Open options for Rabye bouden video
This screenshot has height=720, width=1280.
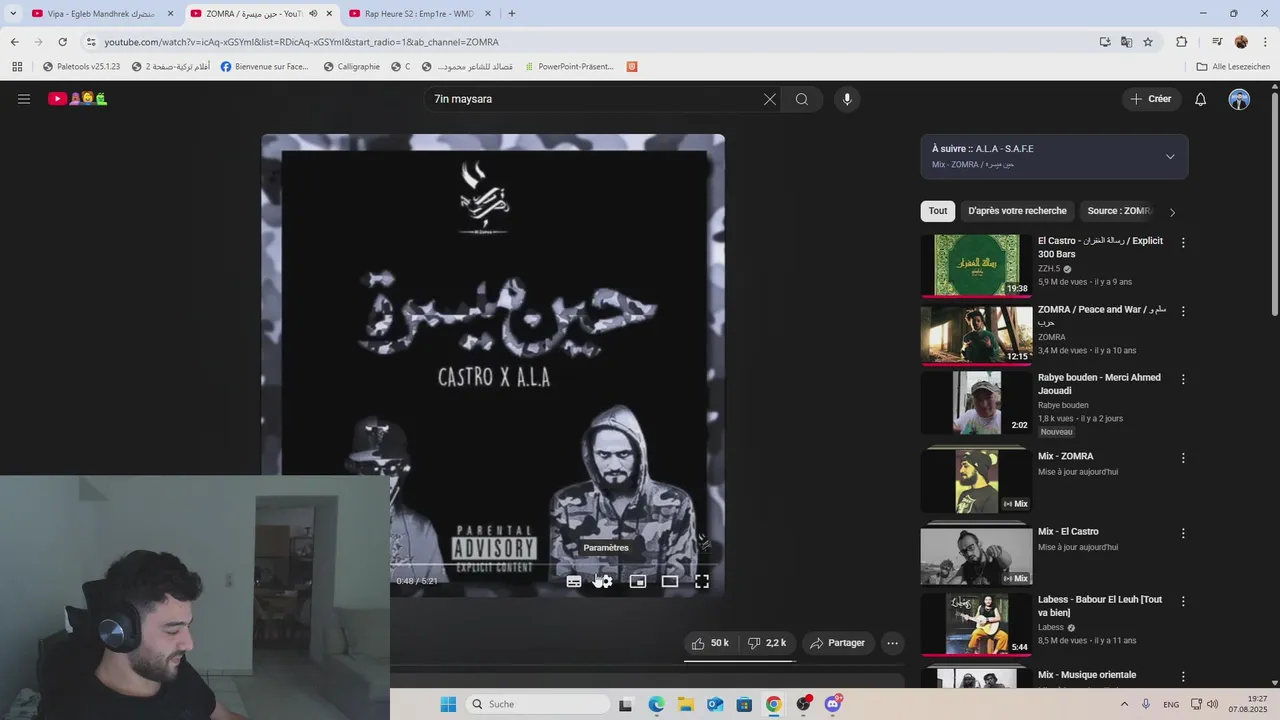tap(1183, 380)
